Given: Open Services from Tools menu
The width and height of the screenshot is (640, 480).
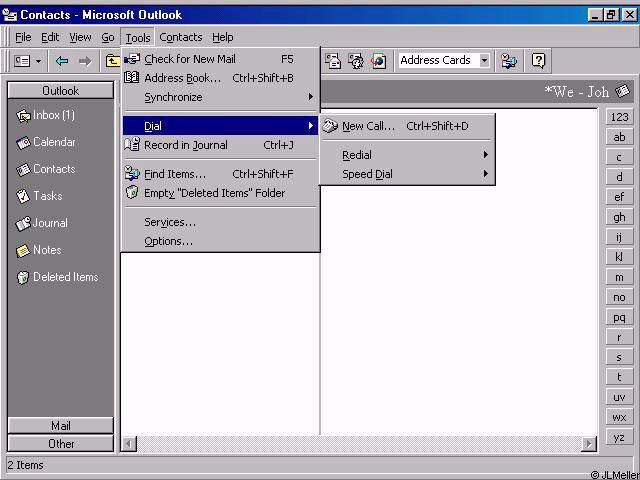Looking at the screenshot, I should pyautogui.click(x=220, y=222).
